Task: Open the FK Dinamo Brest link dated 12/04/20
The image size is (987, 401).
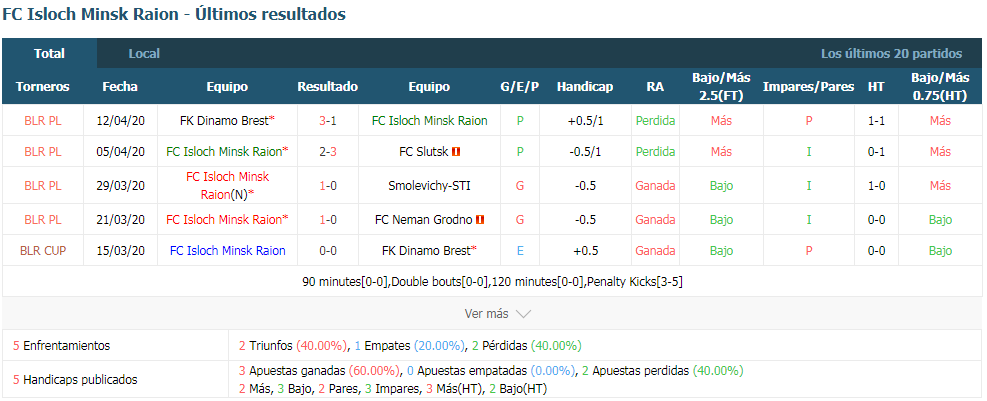Action: click(x=223, y=120)
